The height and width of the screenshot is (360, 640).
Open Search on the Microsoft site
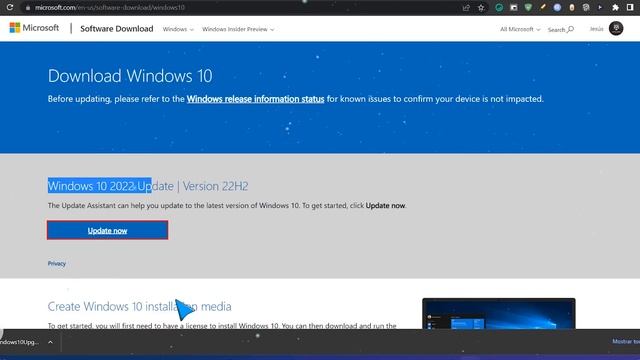(x=561, y=29)
